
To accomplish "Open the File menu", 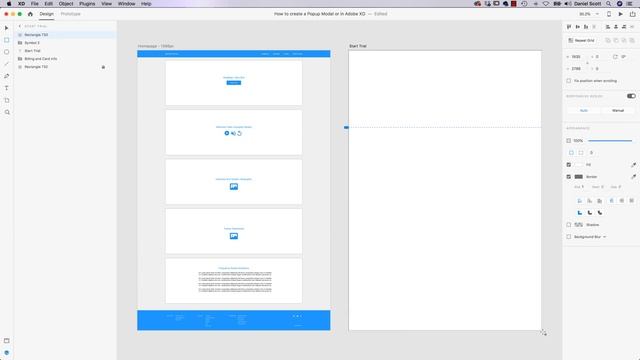I will coord(35,4).
